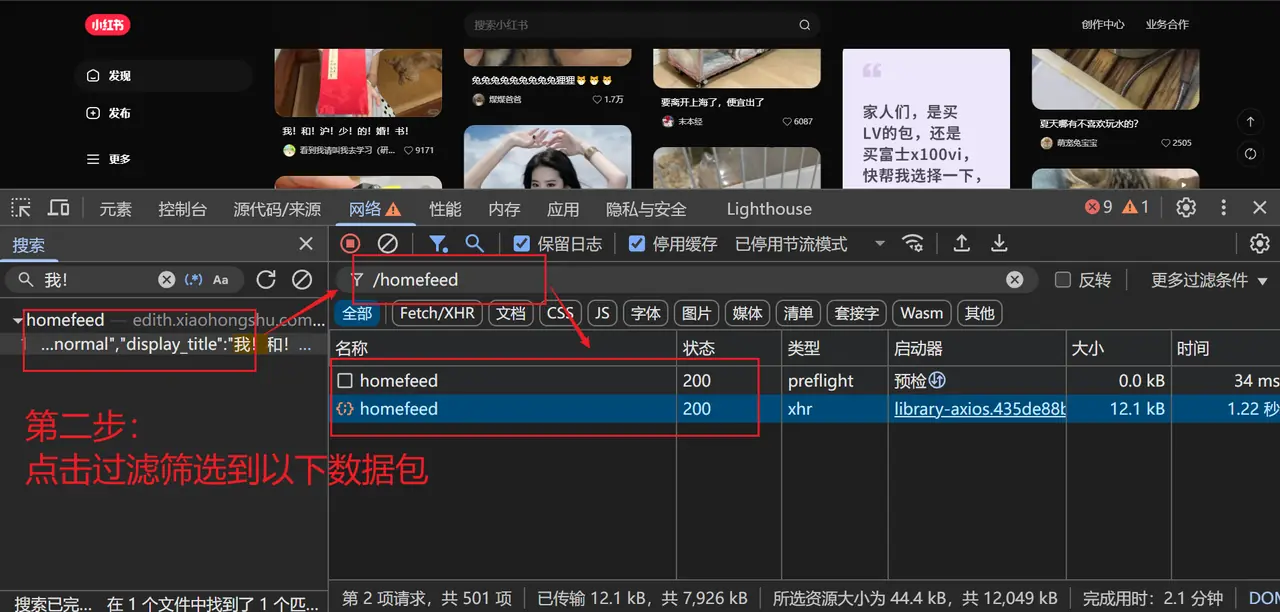Click the record network log button

[x=350, y=243]
